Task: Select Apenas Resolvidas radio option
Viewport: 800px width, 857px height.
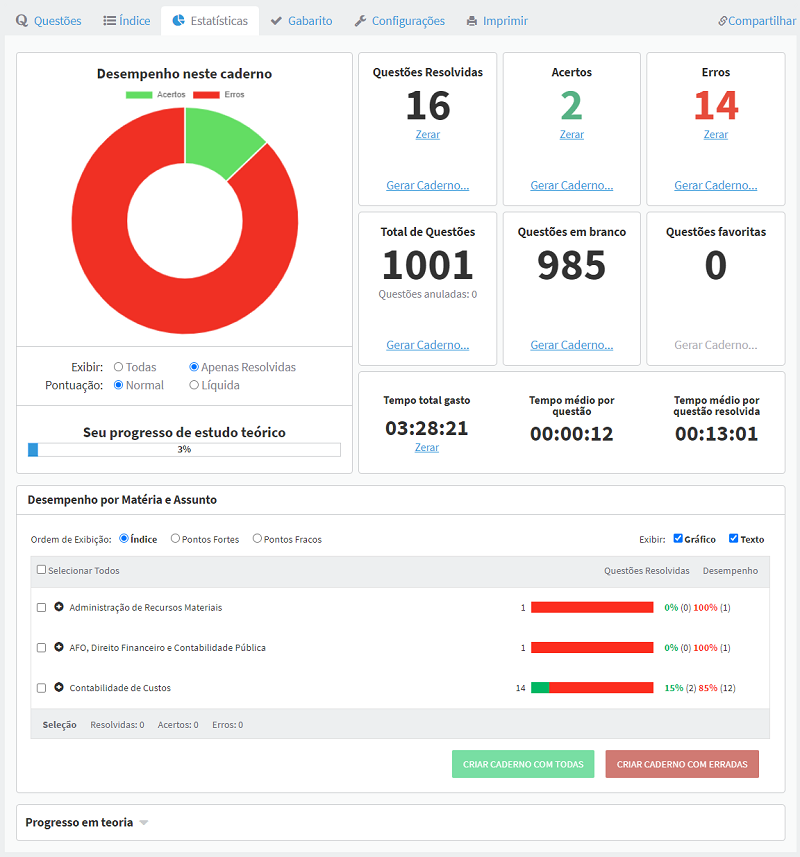Action: 193,367
